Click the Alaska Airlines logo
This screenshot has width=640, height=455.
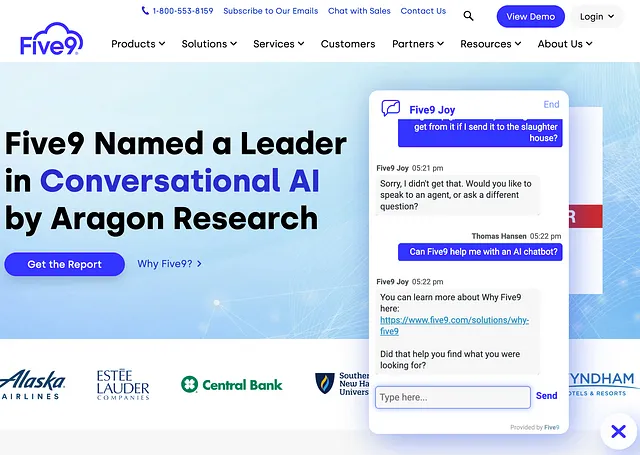(x=32, y=384)
